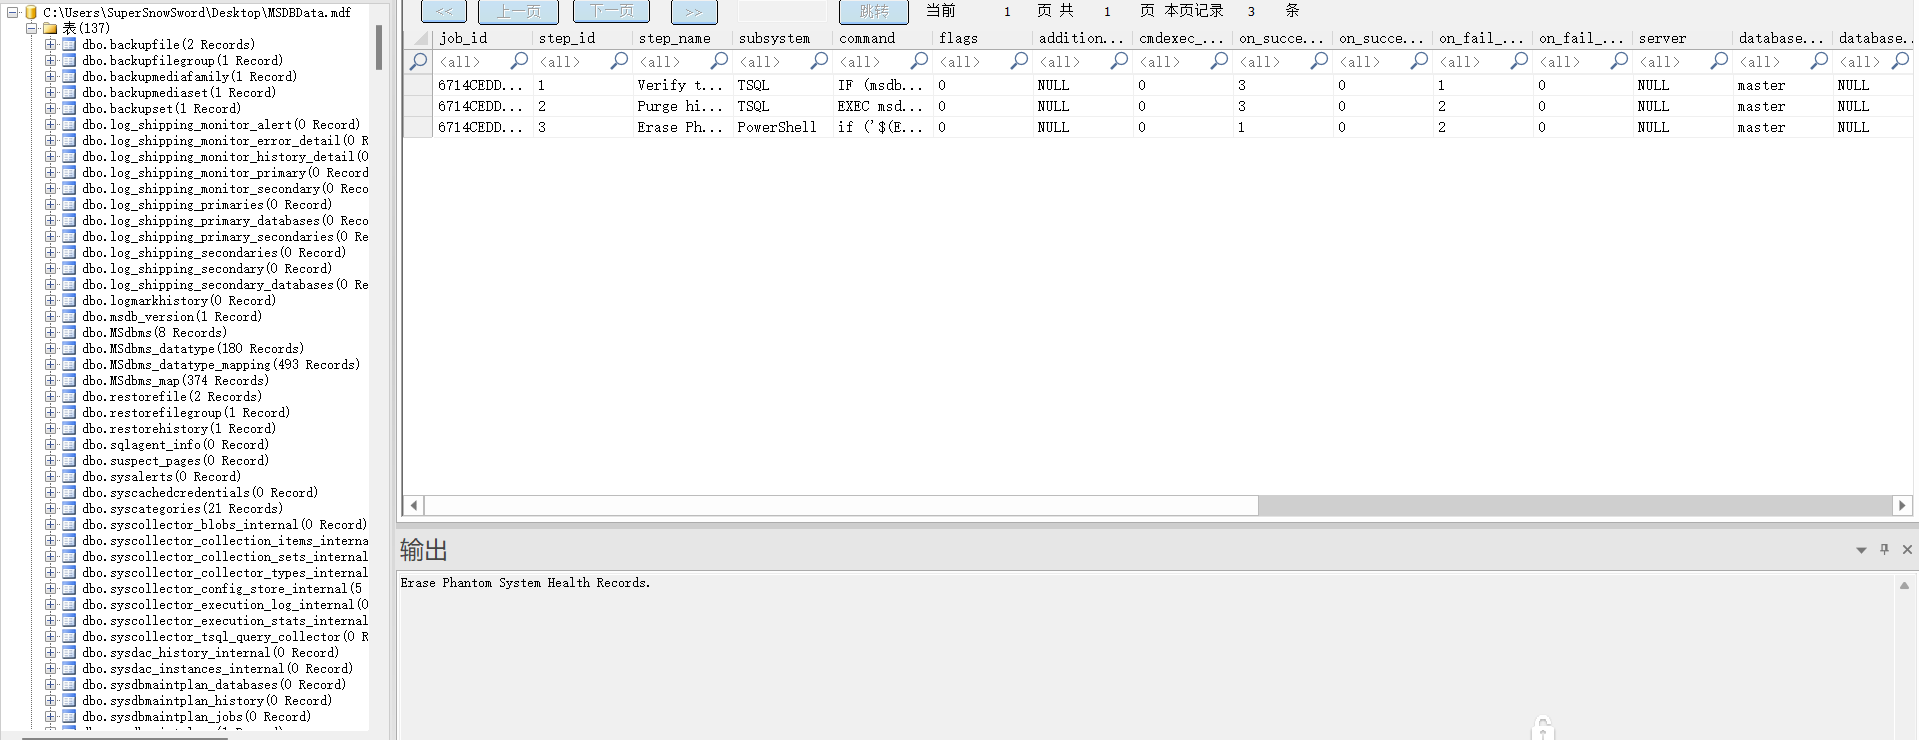Click the subsystem column filter magnifier icon
The height and width of the screenshot is (740, 1919).
click(819, 61)
